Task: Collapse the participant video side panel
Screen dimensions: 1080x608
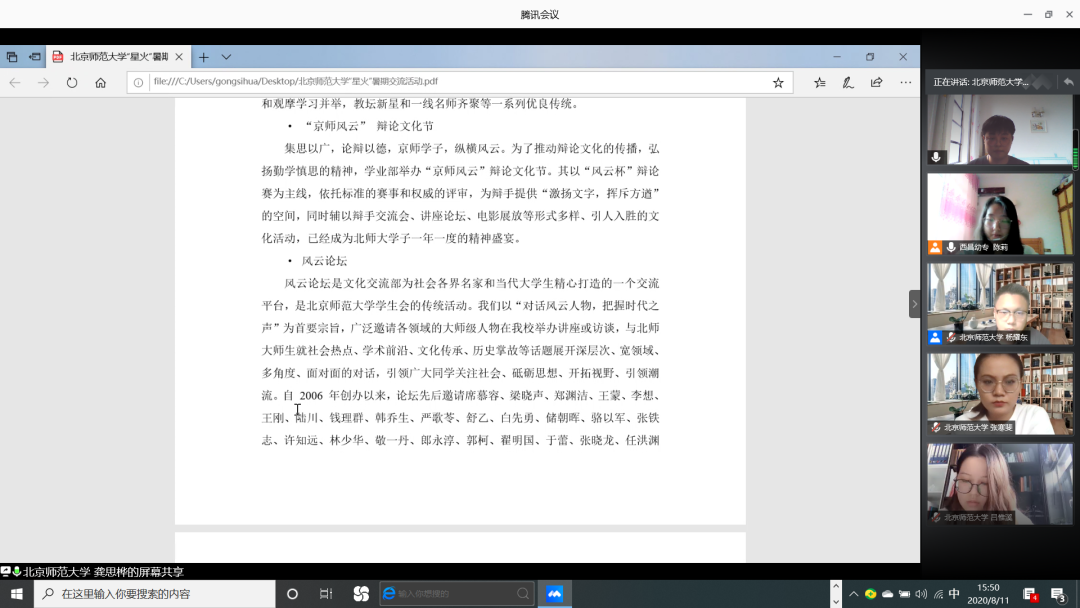Action: [x=914, y=304]
